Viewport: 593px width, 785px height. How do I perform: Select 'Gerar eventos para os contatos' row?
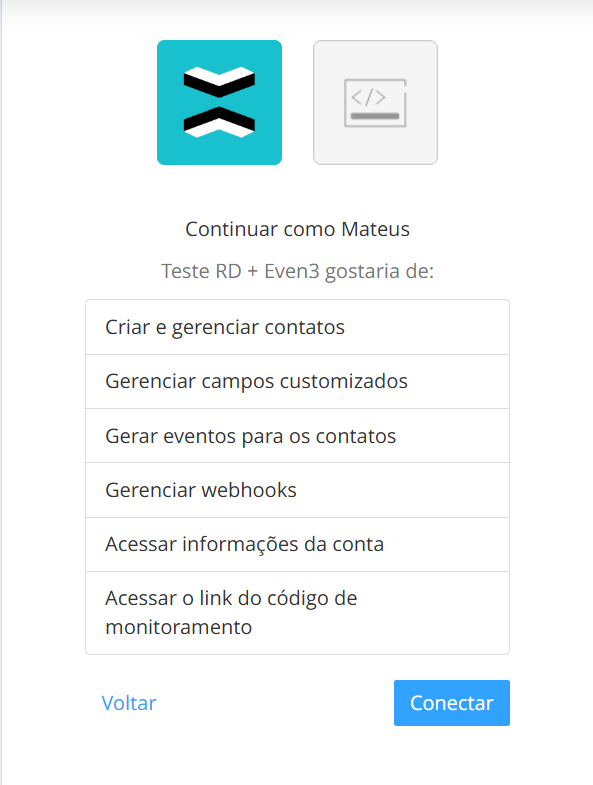[x=298, y=436]
